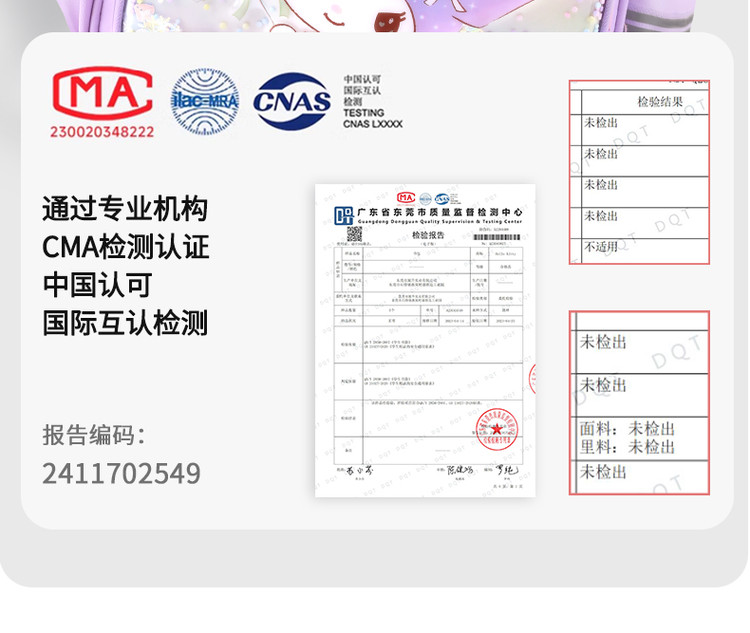The width and height of the screenshot is (750, 633).
Task: Click the 面料: 未检出 result row
Action: click(628, 429)
